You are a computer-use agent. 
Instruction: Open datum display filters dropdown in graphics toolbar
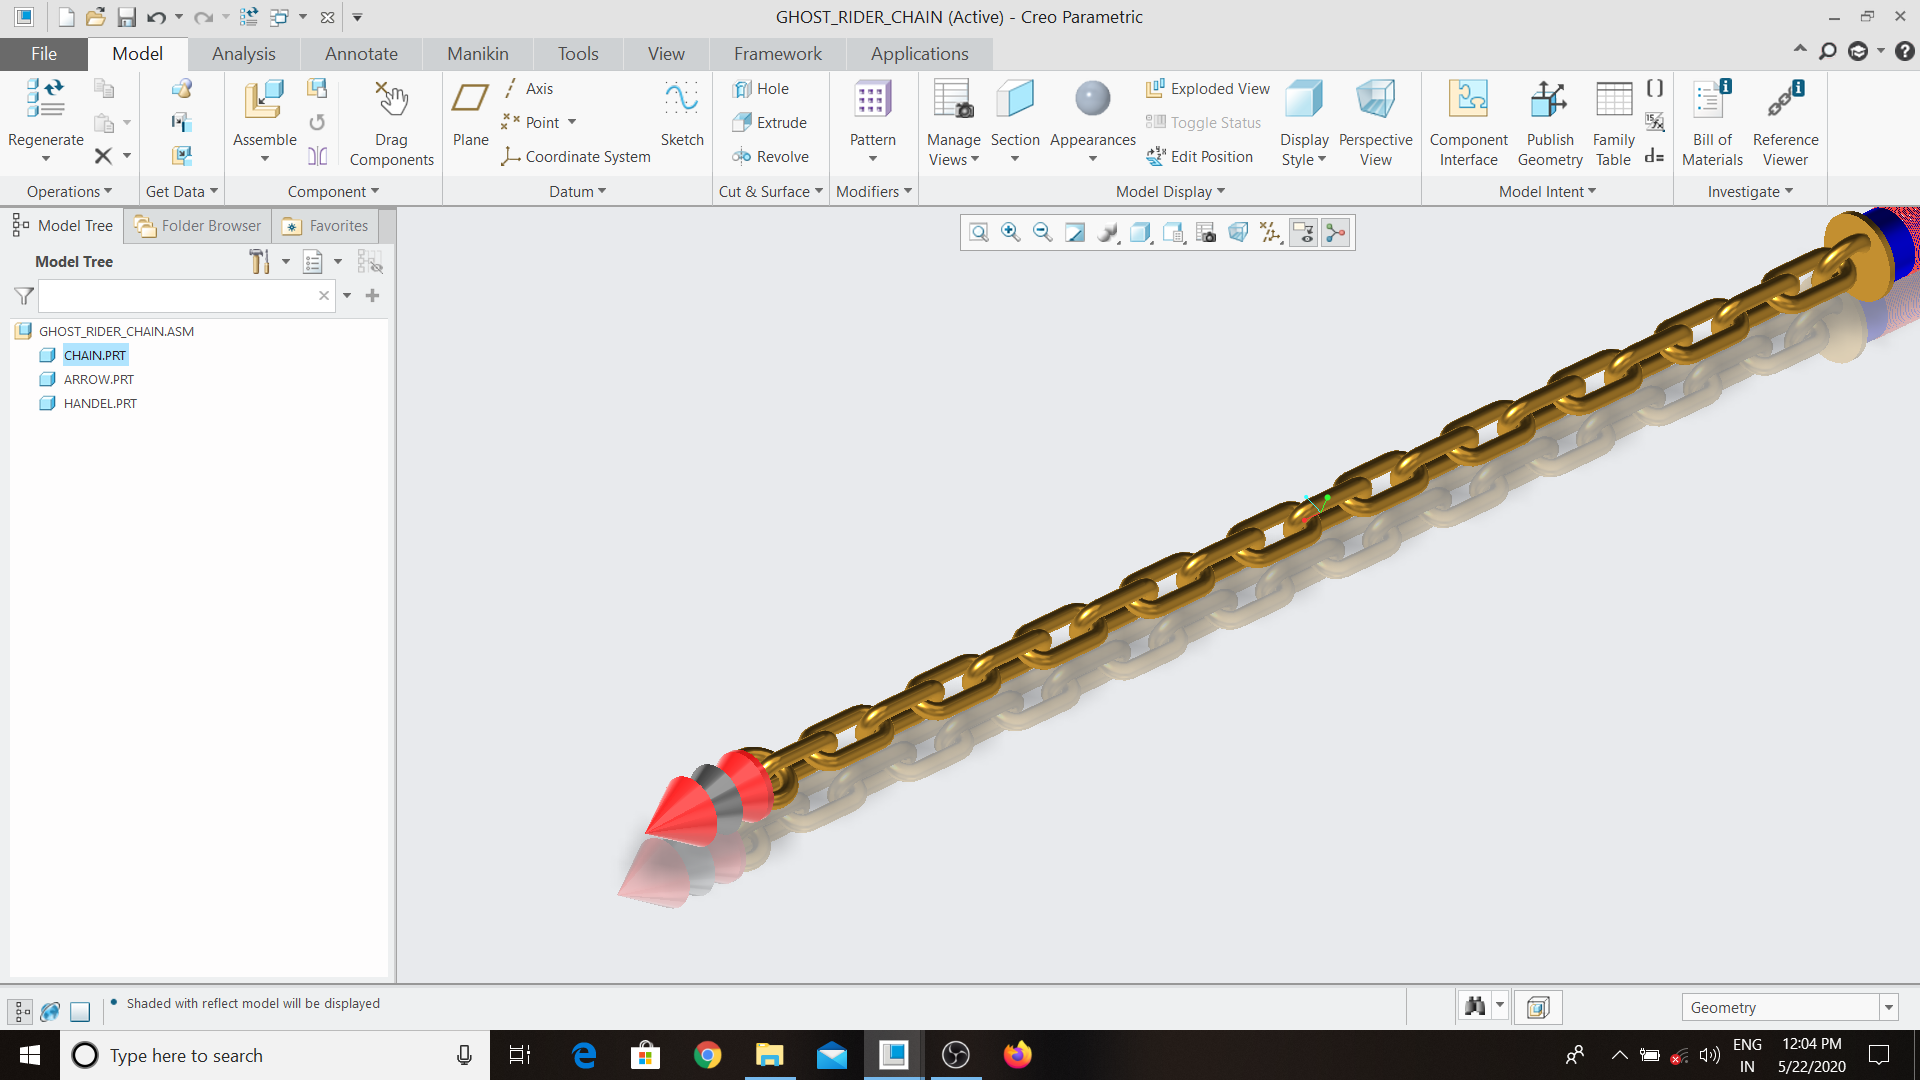click(x=1271, y=233)
